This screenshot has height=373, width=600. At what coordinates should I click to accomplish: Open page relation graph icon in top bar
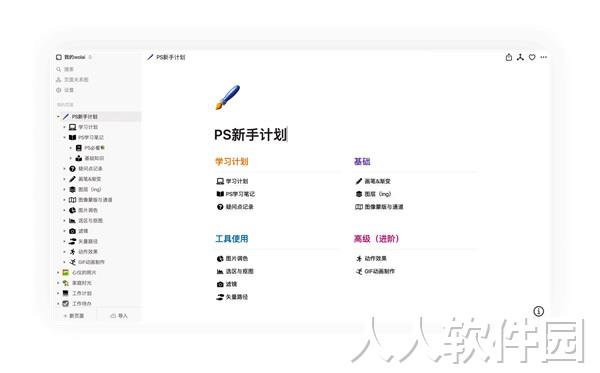(x=520, y=57)
